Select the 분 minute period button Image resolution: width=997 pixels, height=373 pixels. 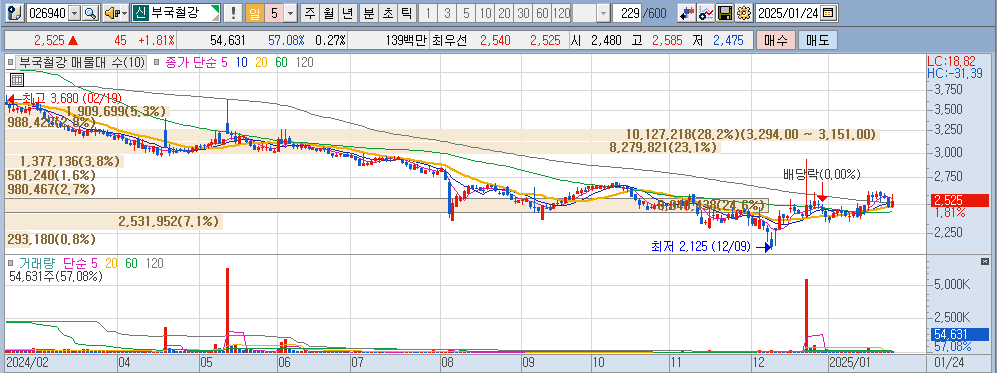point(369,13)
